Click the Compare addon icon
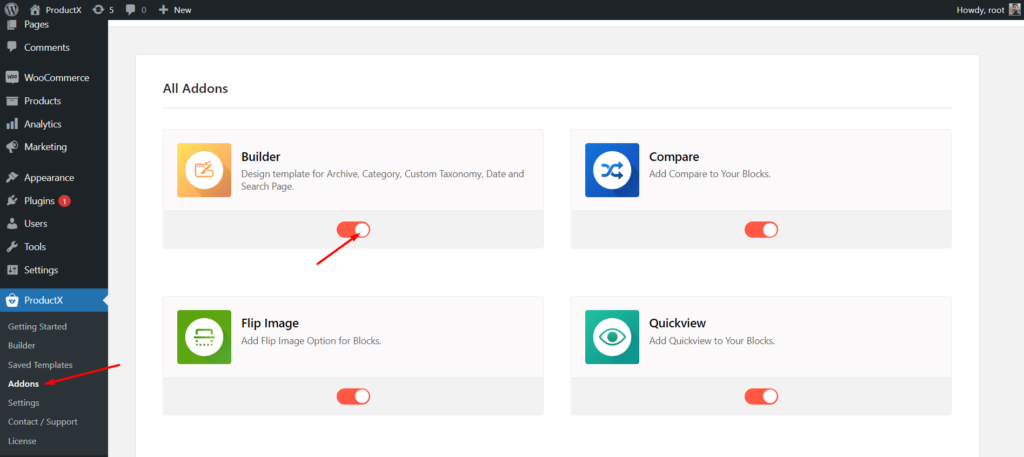The image size is (1024, 457). point(612,170)
